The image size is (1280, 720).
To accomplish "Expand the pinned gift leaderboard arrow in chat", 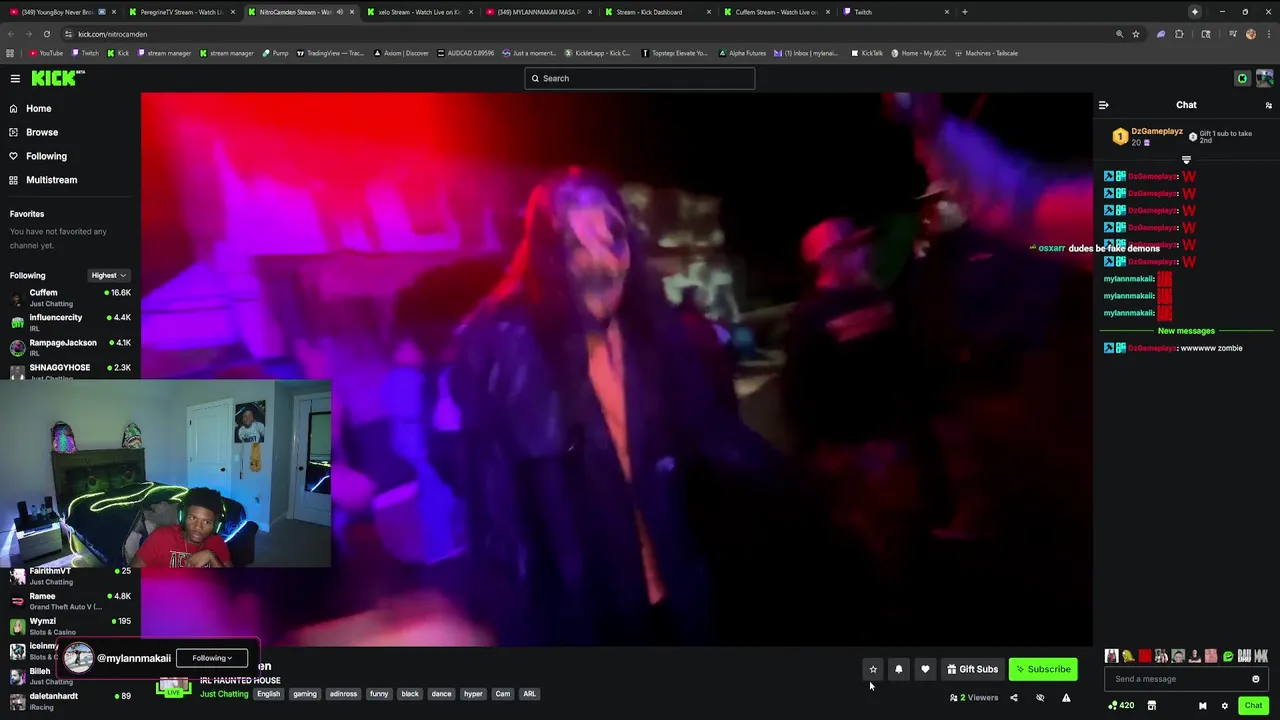I will (1186, 160).
